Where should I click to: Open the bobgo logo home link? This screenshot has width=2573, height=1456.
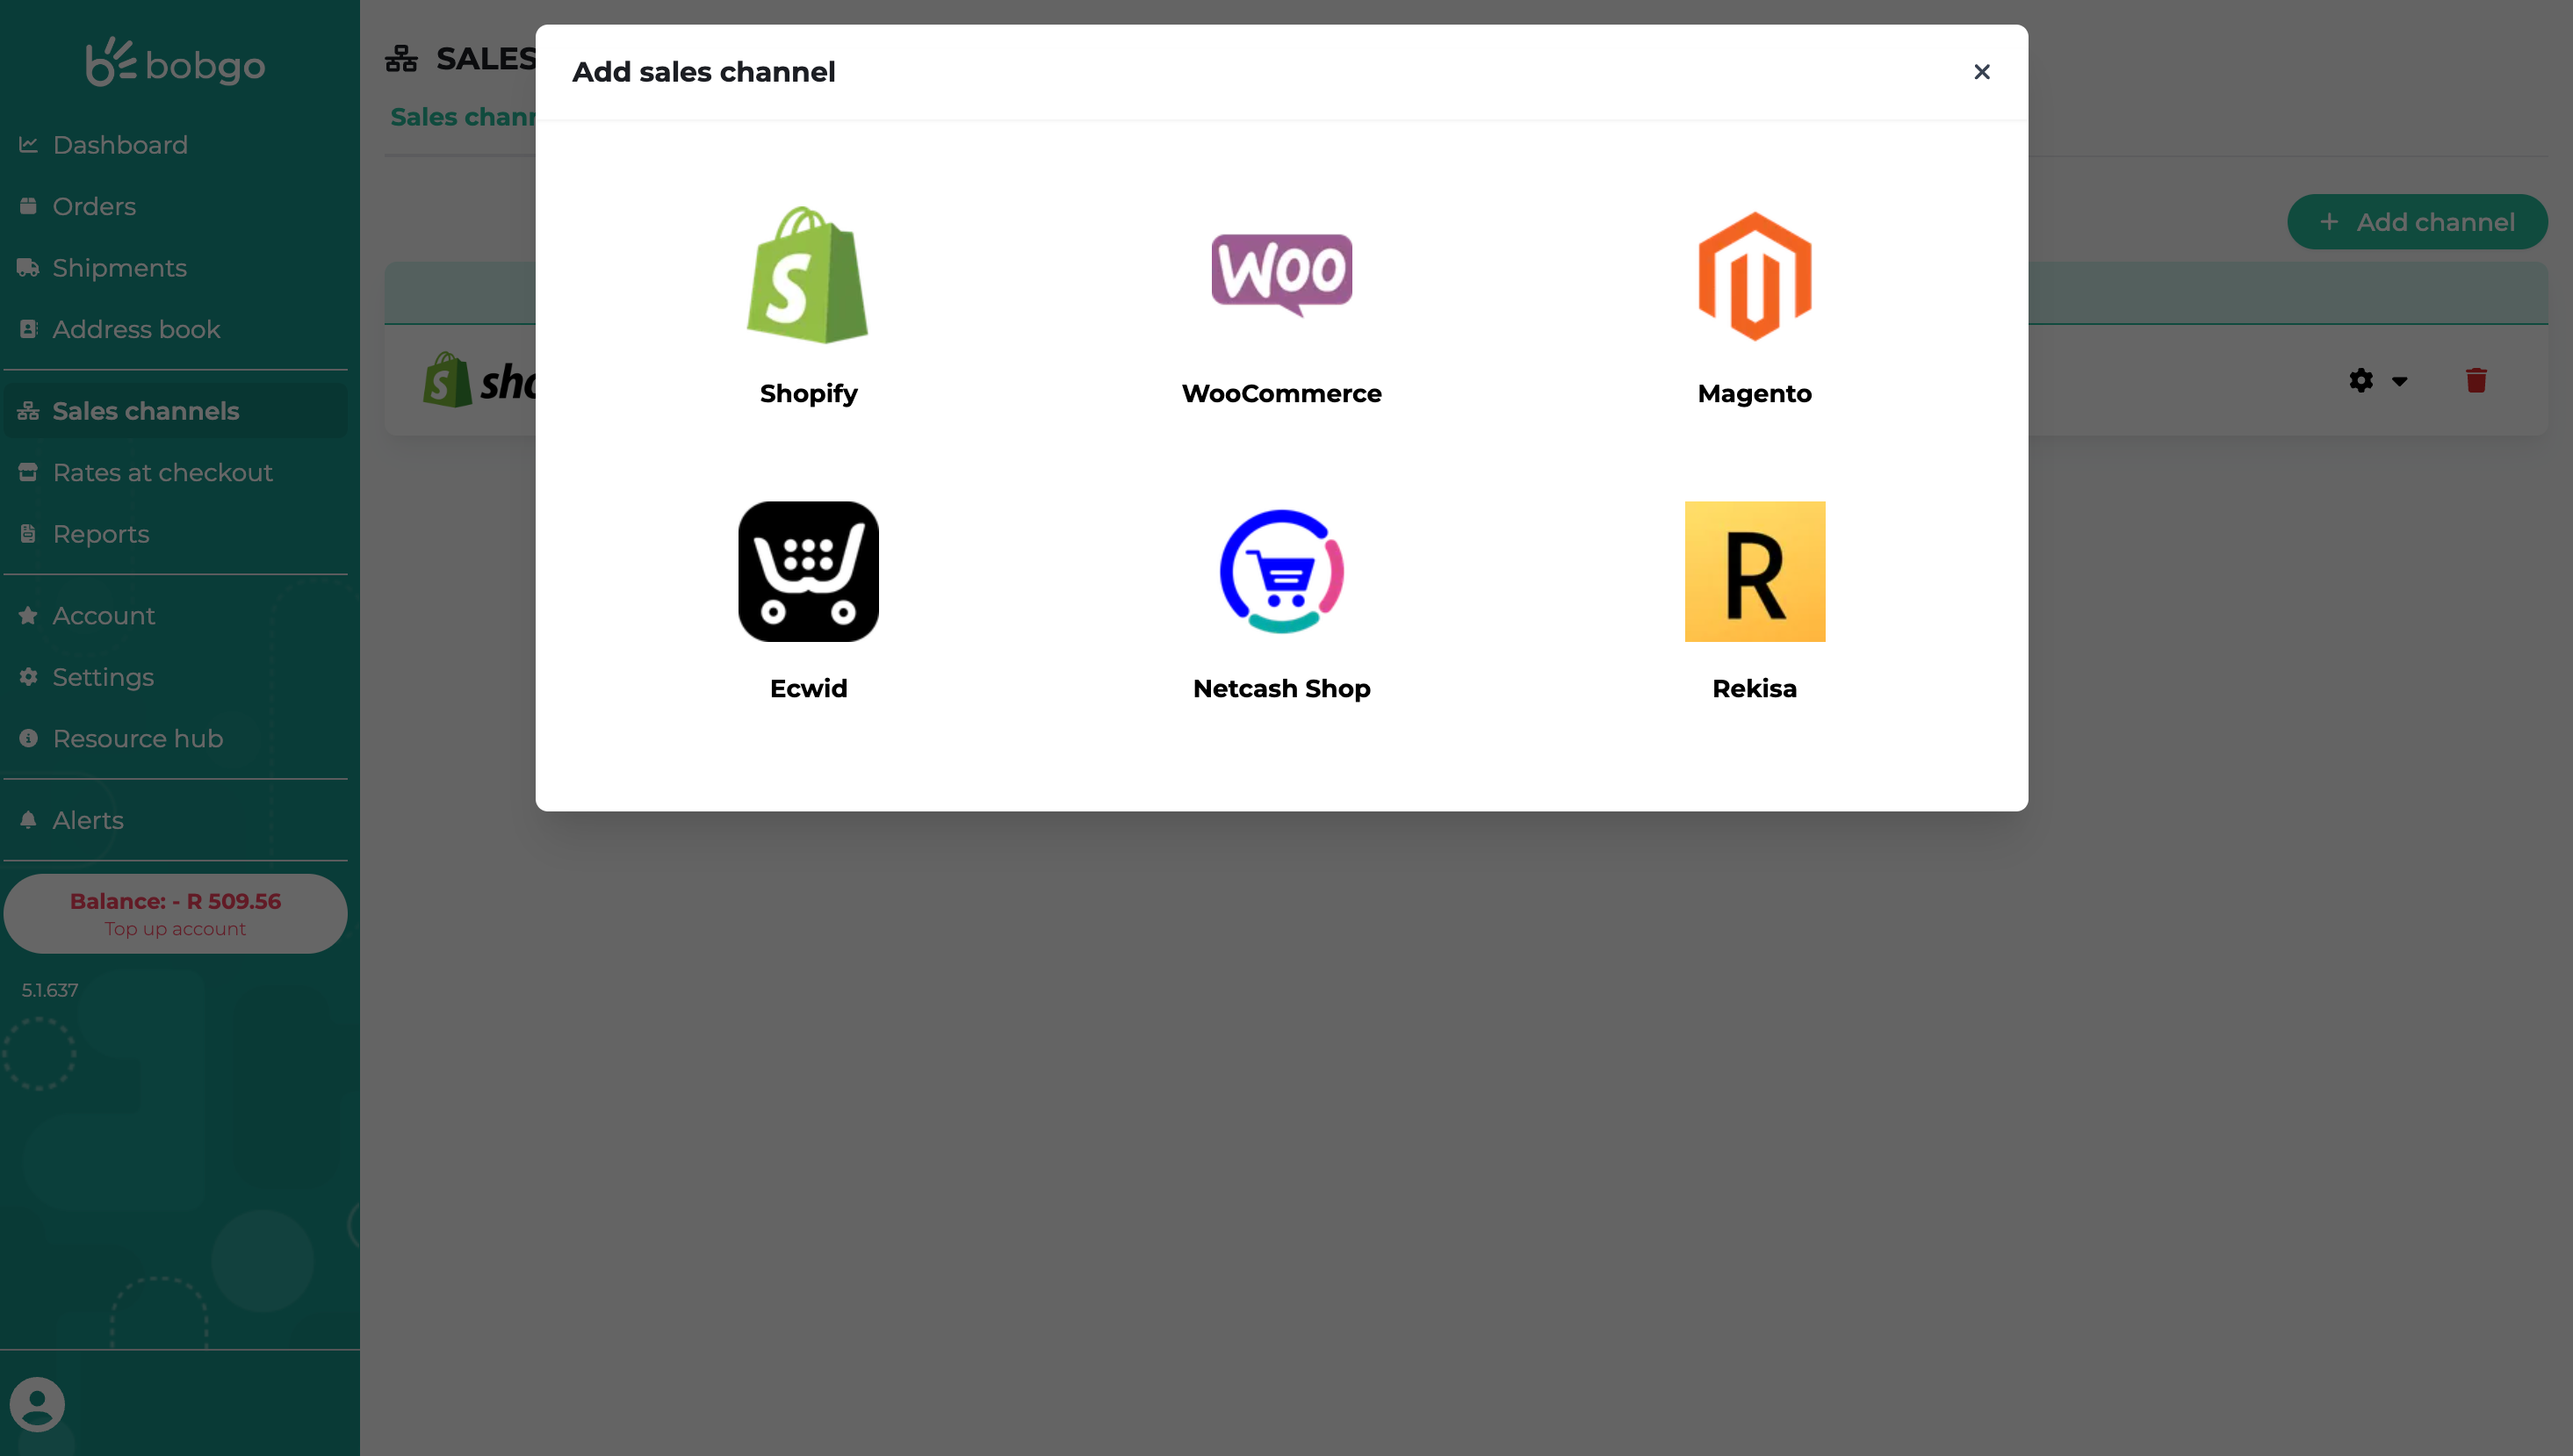[x=175, y=63]
